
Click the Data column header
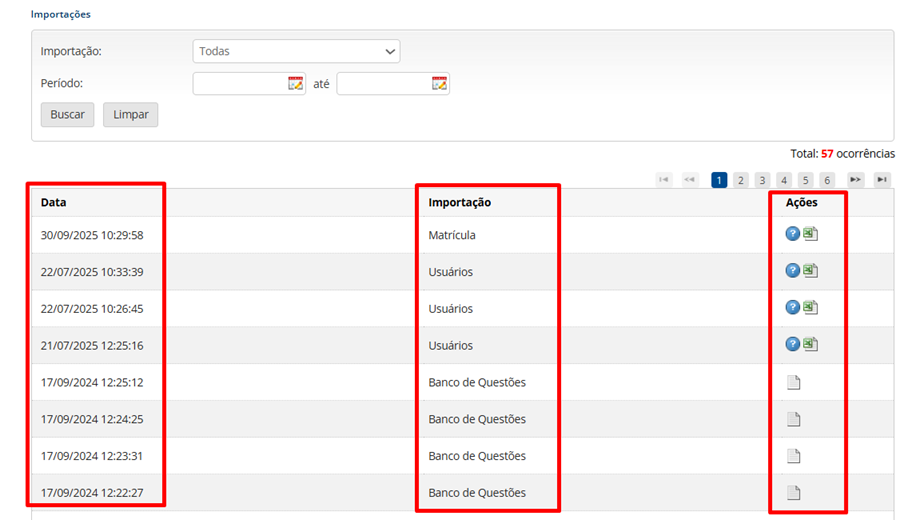point(54,202)
